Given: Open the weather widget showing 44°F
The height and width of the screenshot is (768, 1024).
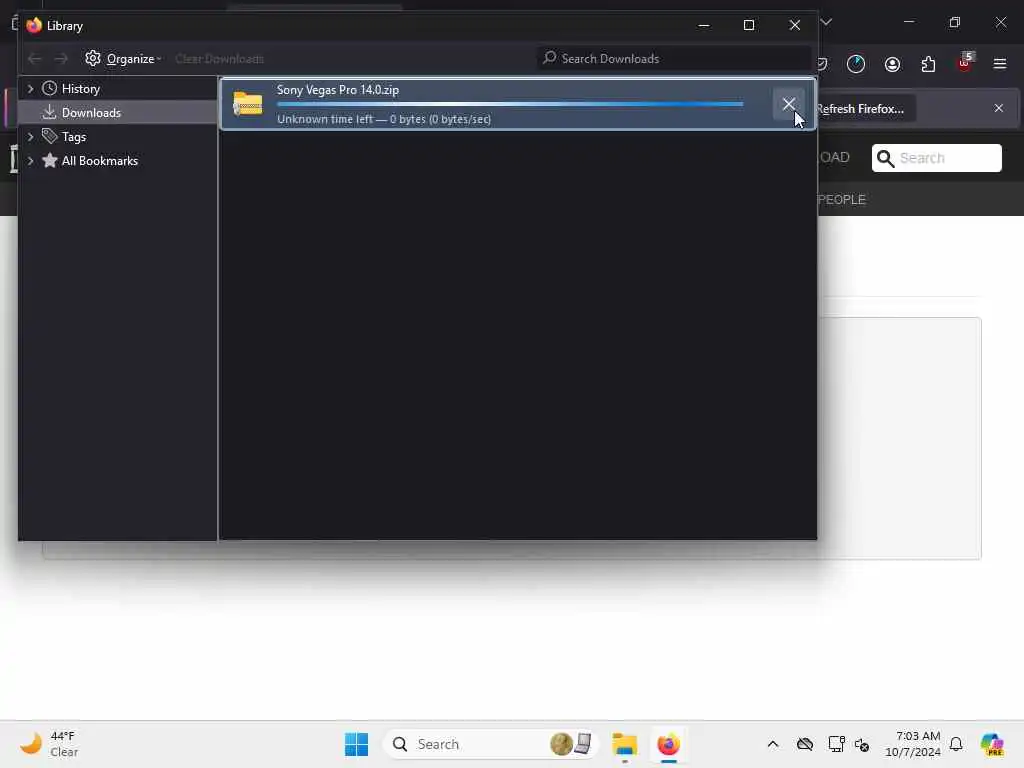Looking at the screenshot, I should pyautogui.click(x=50, y=744).
